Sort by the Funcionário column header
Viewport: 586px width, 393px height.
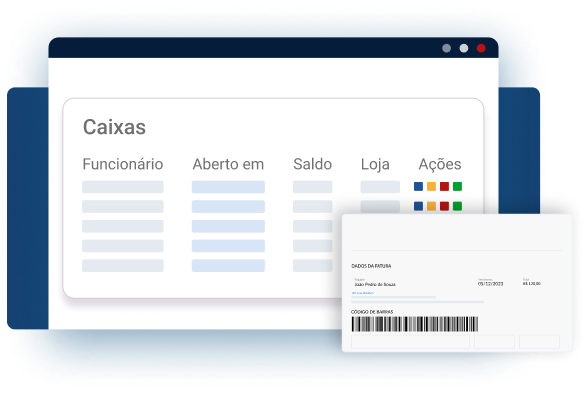click(123, 164)
